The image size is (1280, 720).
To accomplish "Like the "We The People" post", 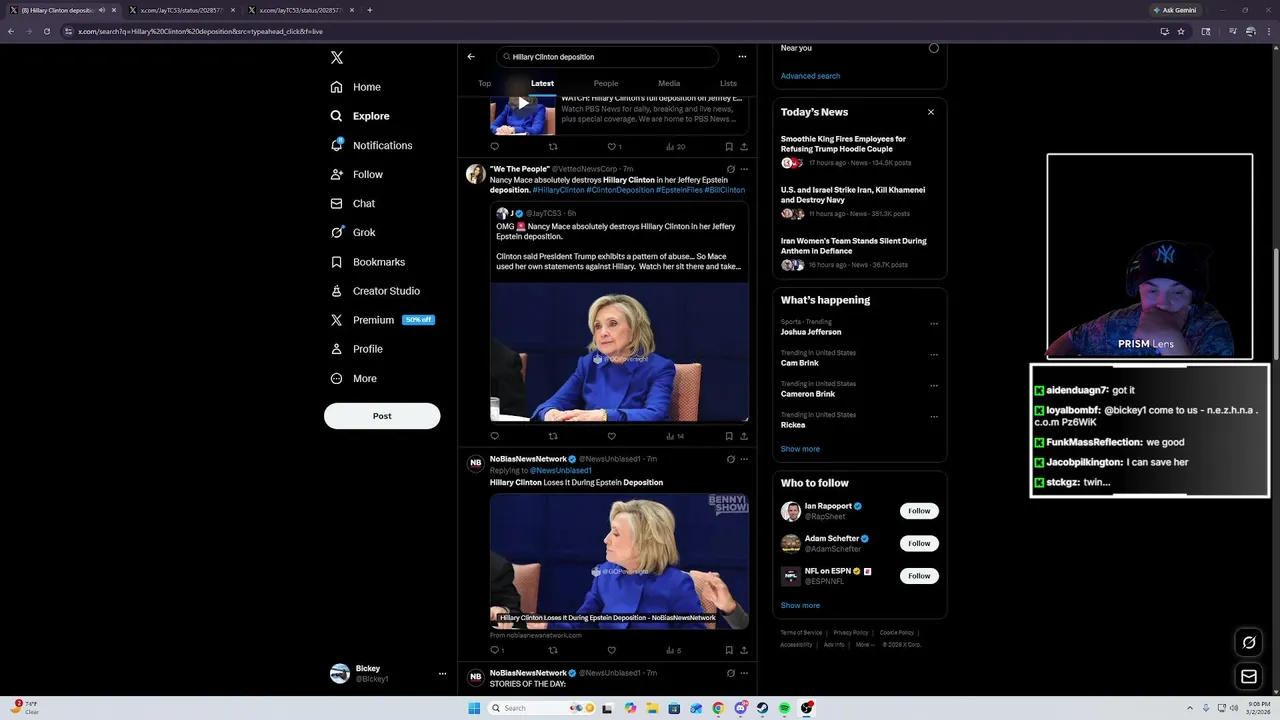I will point(611,436).
